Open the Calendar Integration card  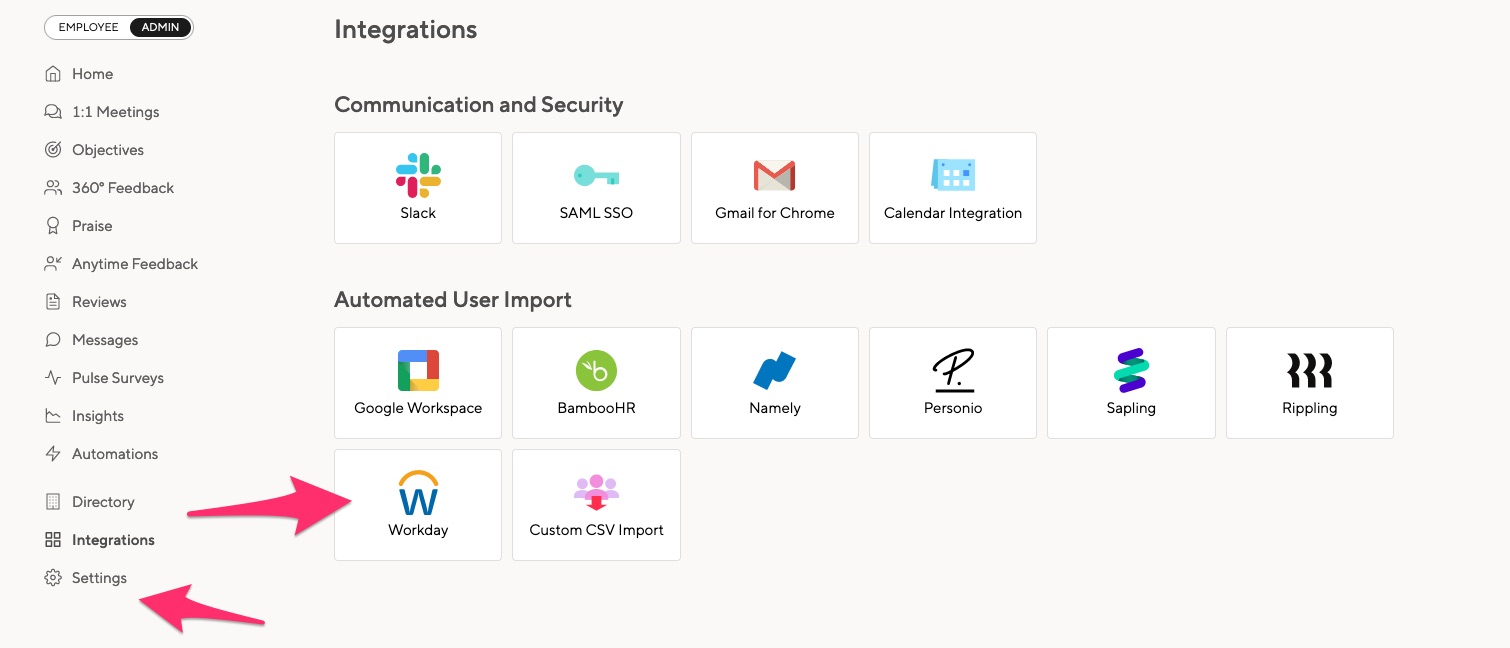[952, 187]
